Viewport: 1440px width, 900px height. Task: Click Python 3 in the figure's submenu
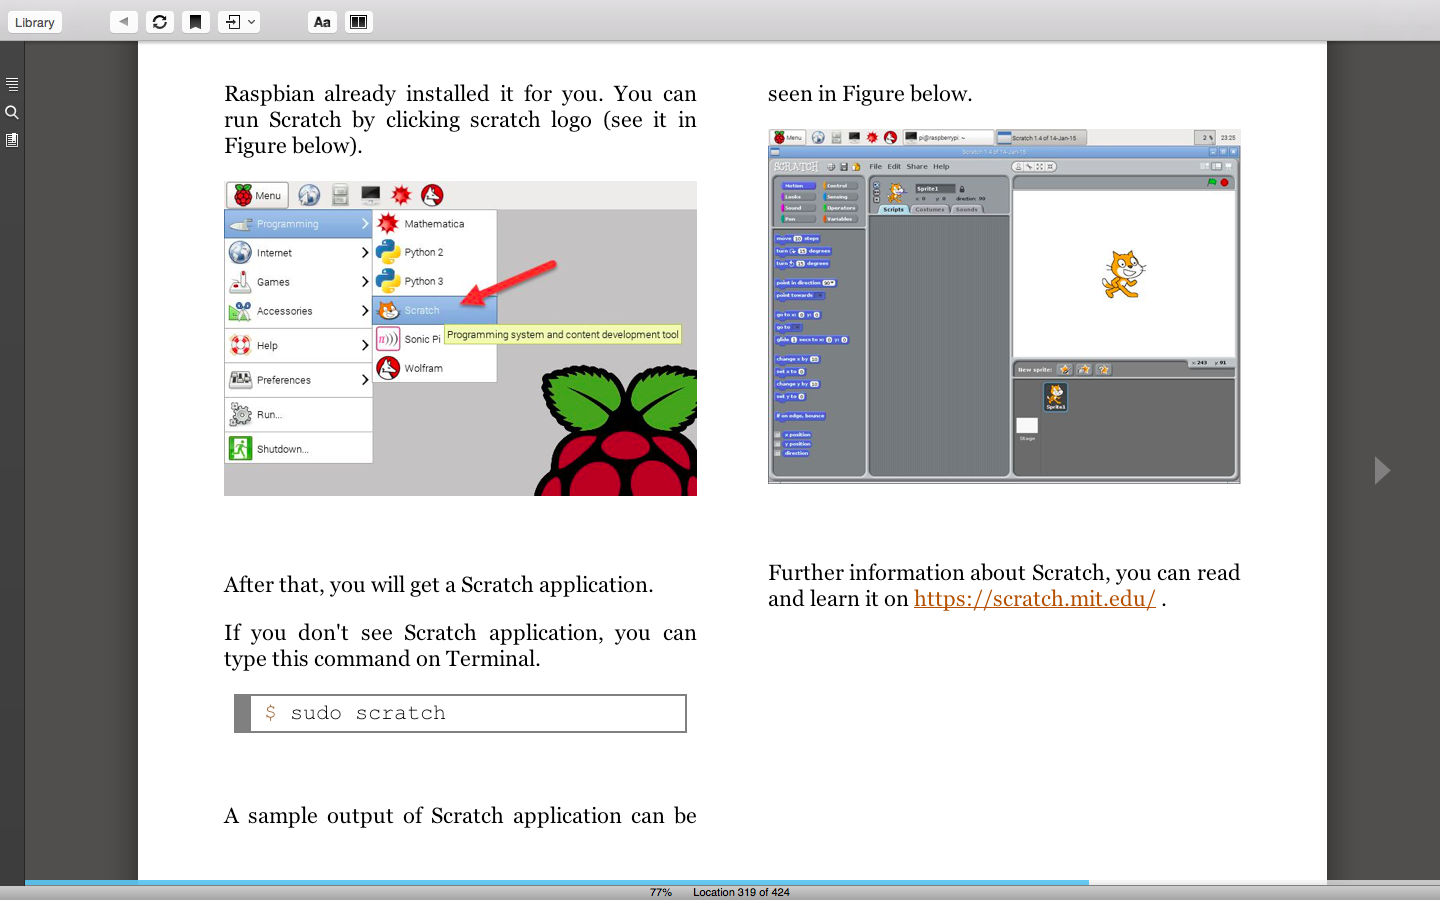coord(434,281)
